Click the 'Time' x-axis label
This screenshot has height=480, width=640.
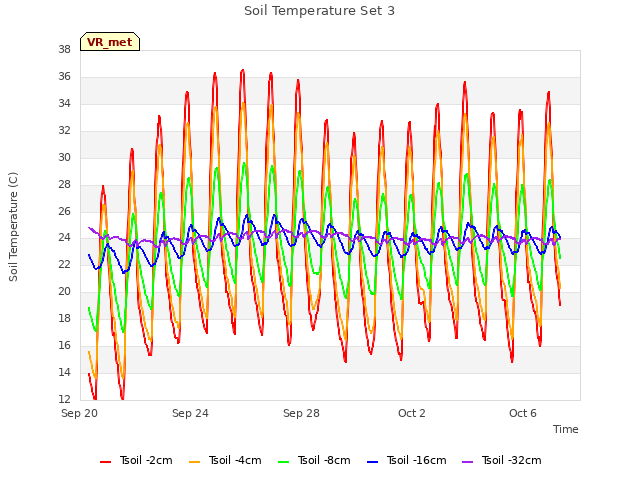coord(566,429)
